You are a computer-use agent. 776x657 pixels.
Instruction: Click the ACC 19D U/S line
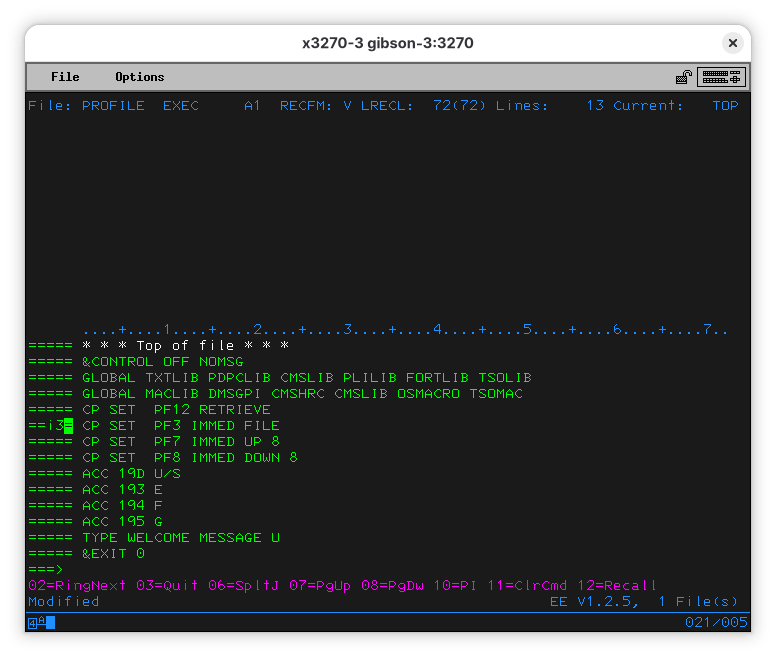pos(131,474)
